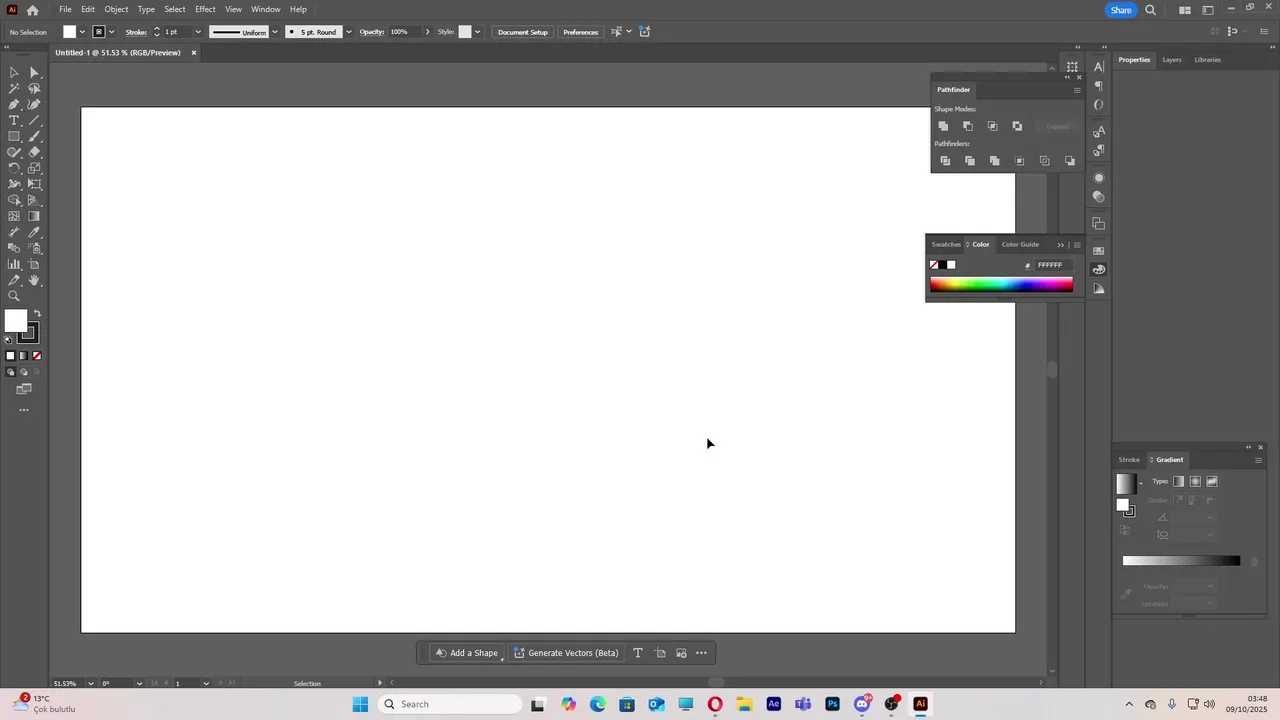Click Add a Shape button
The height and width of the screenshot is (720, 1280).
pyautogui.click(x=466, y=653)
